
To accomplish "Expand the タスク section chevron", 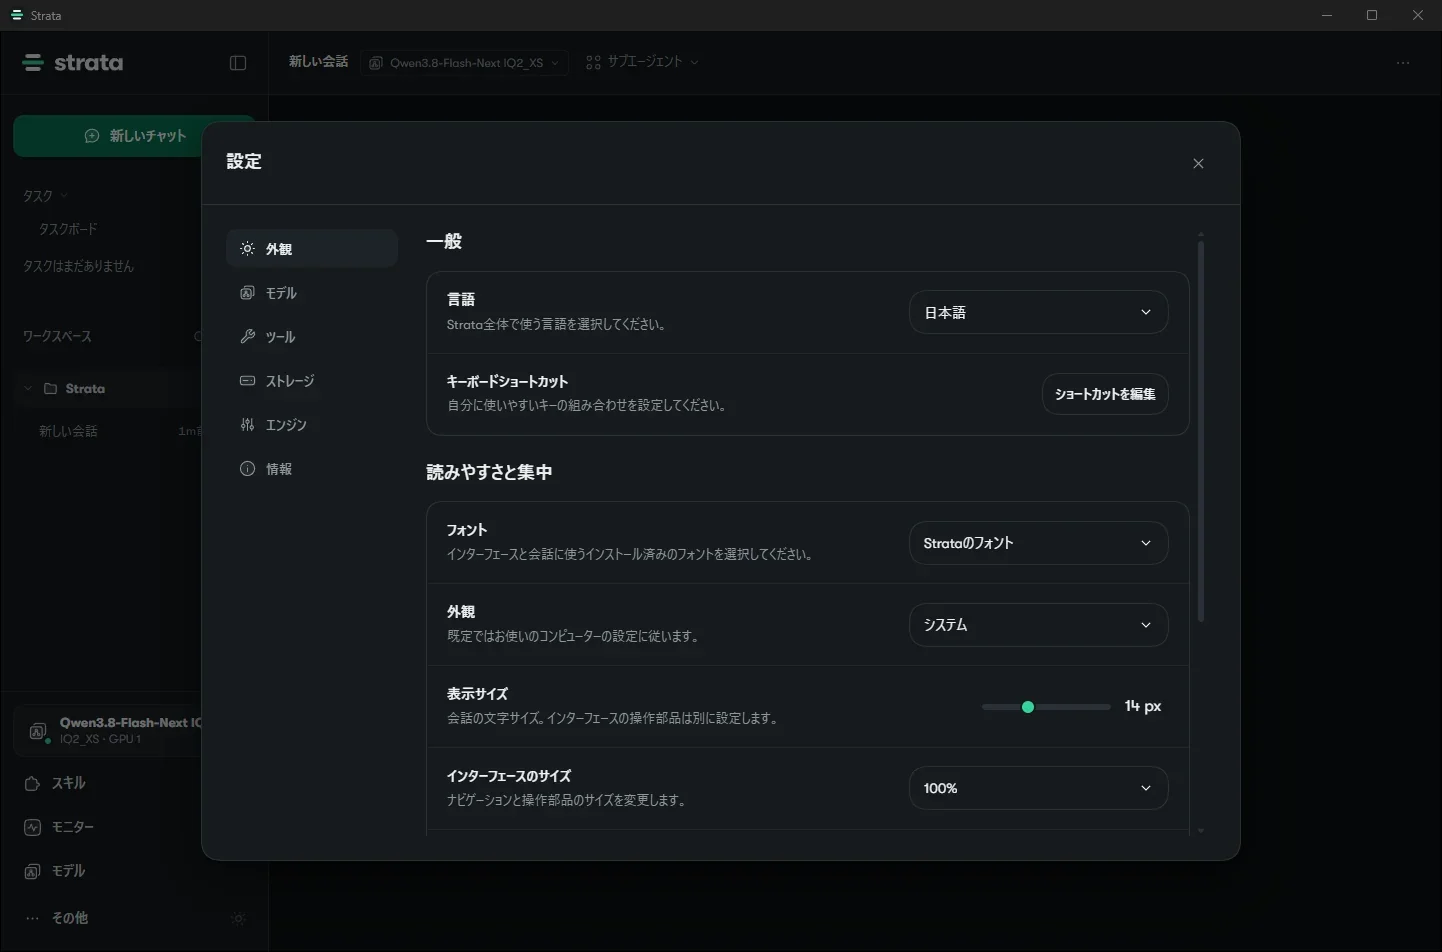I will (x=65, y=196).
